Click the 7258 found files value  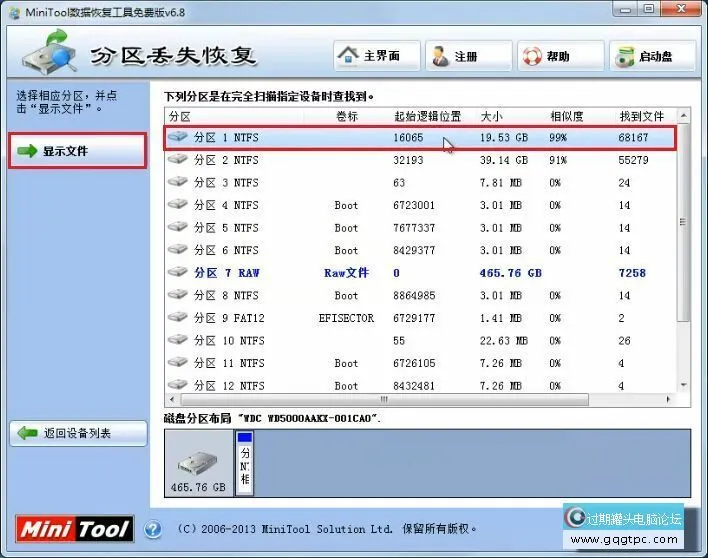(x=632, y=273)
